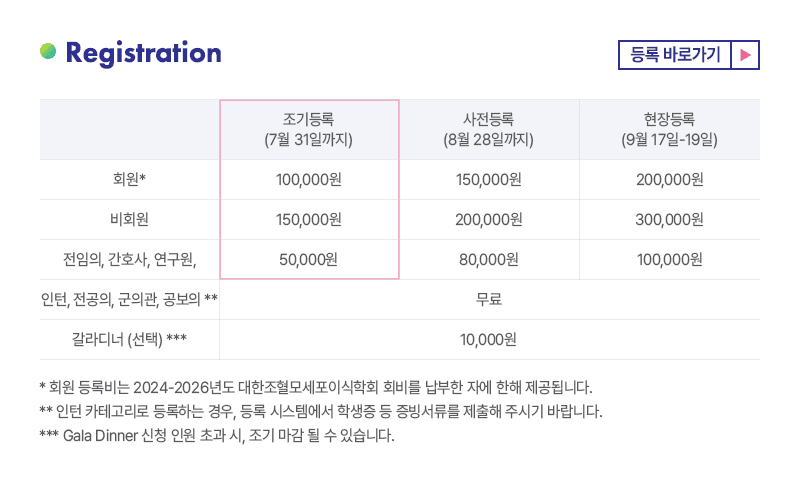This screenshot has width=800, height=485.
Task: Click the 80,000원 pre-registration cell
Action: click(489, 260)
